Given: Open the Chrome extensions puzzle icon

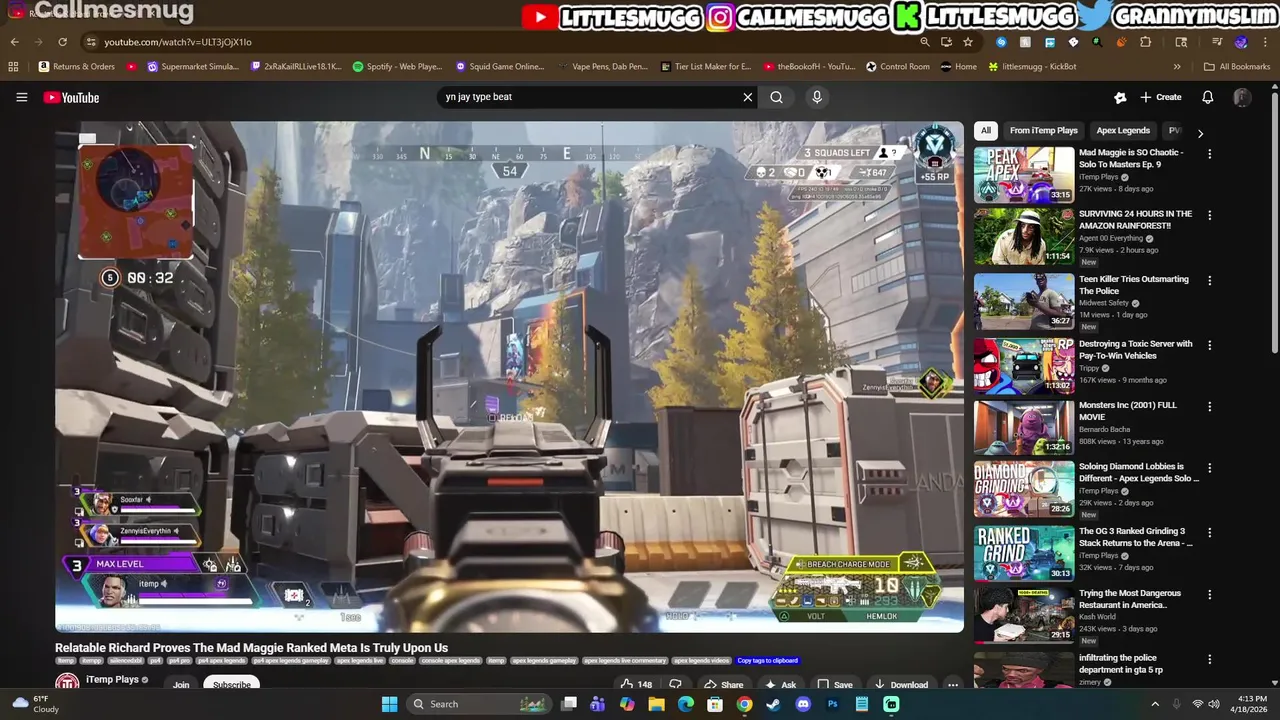Looking at the screenshot, I should click(x=1146, y=42).
